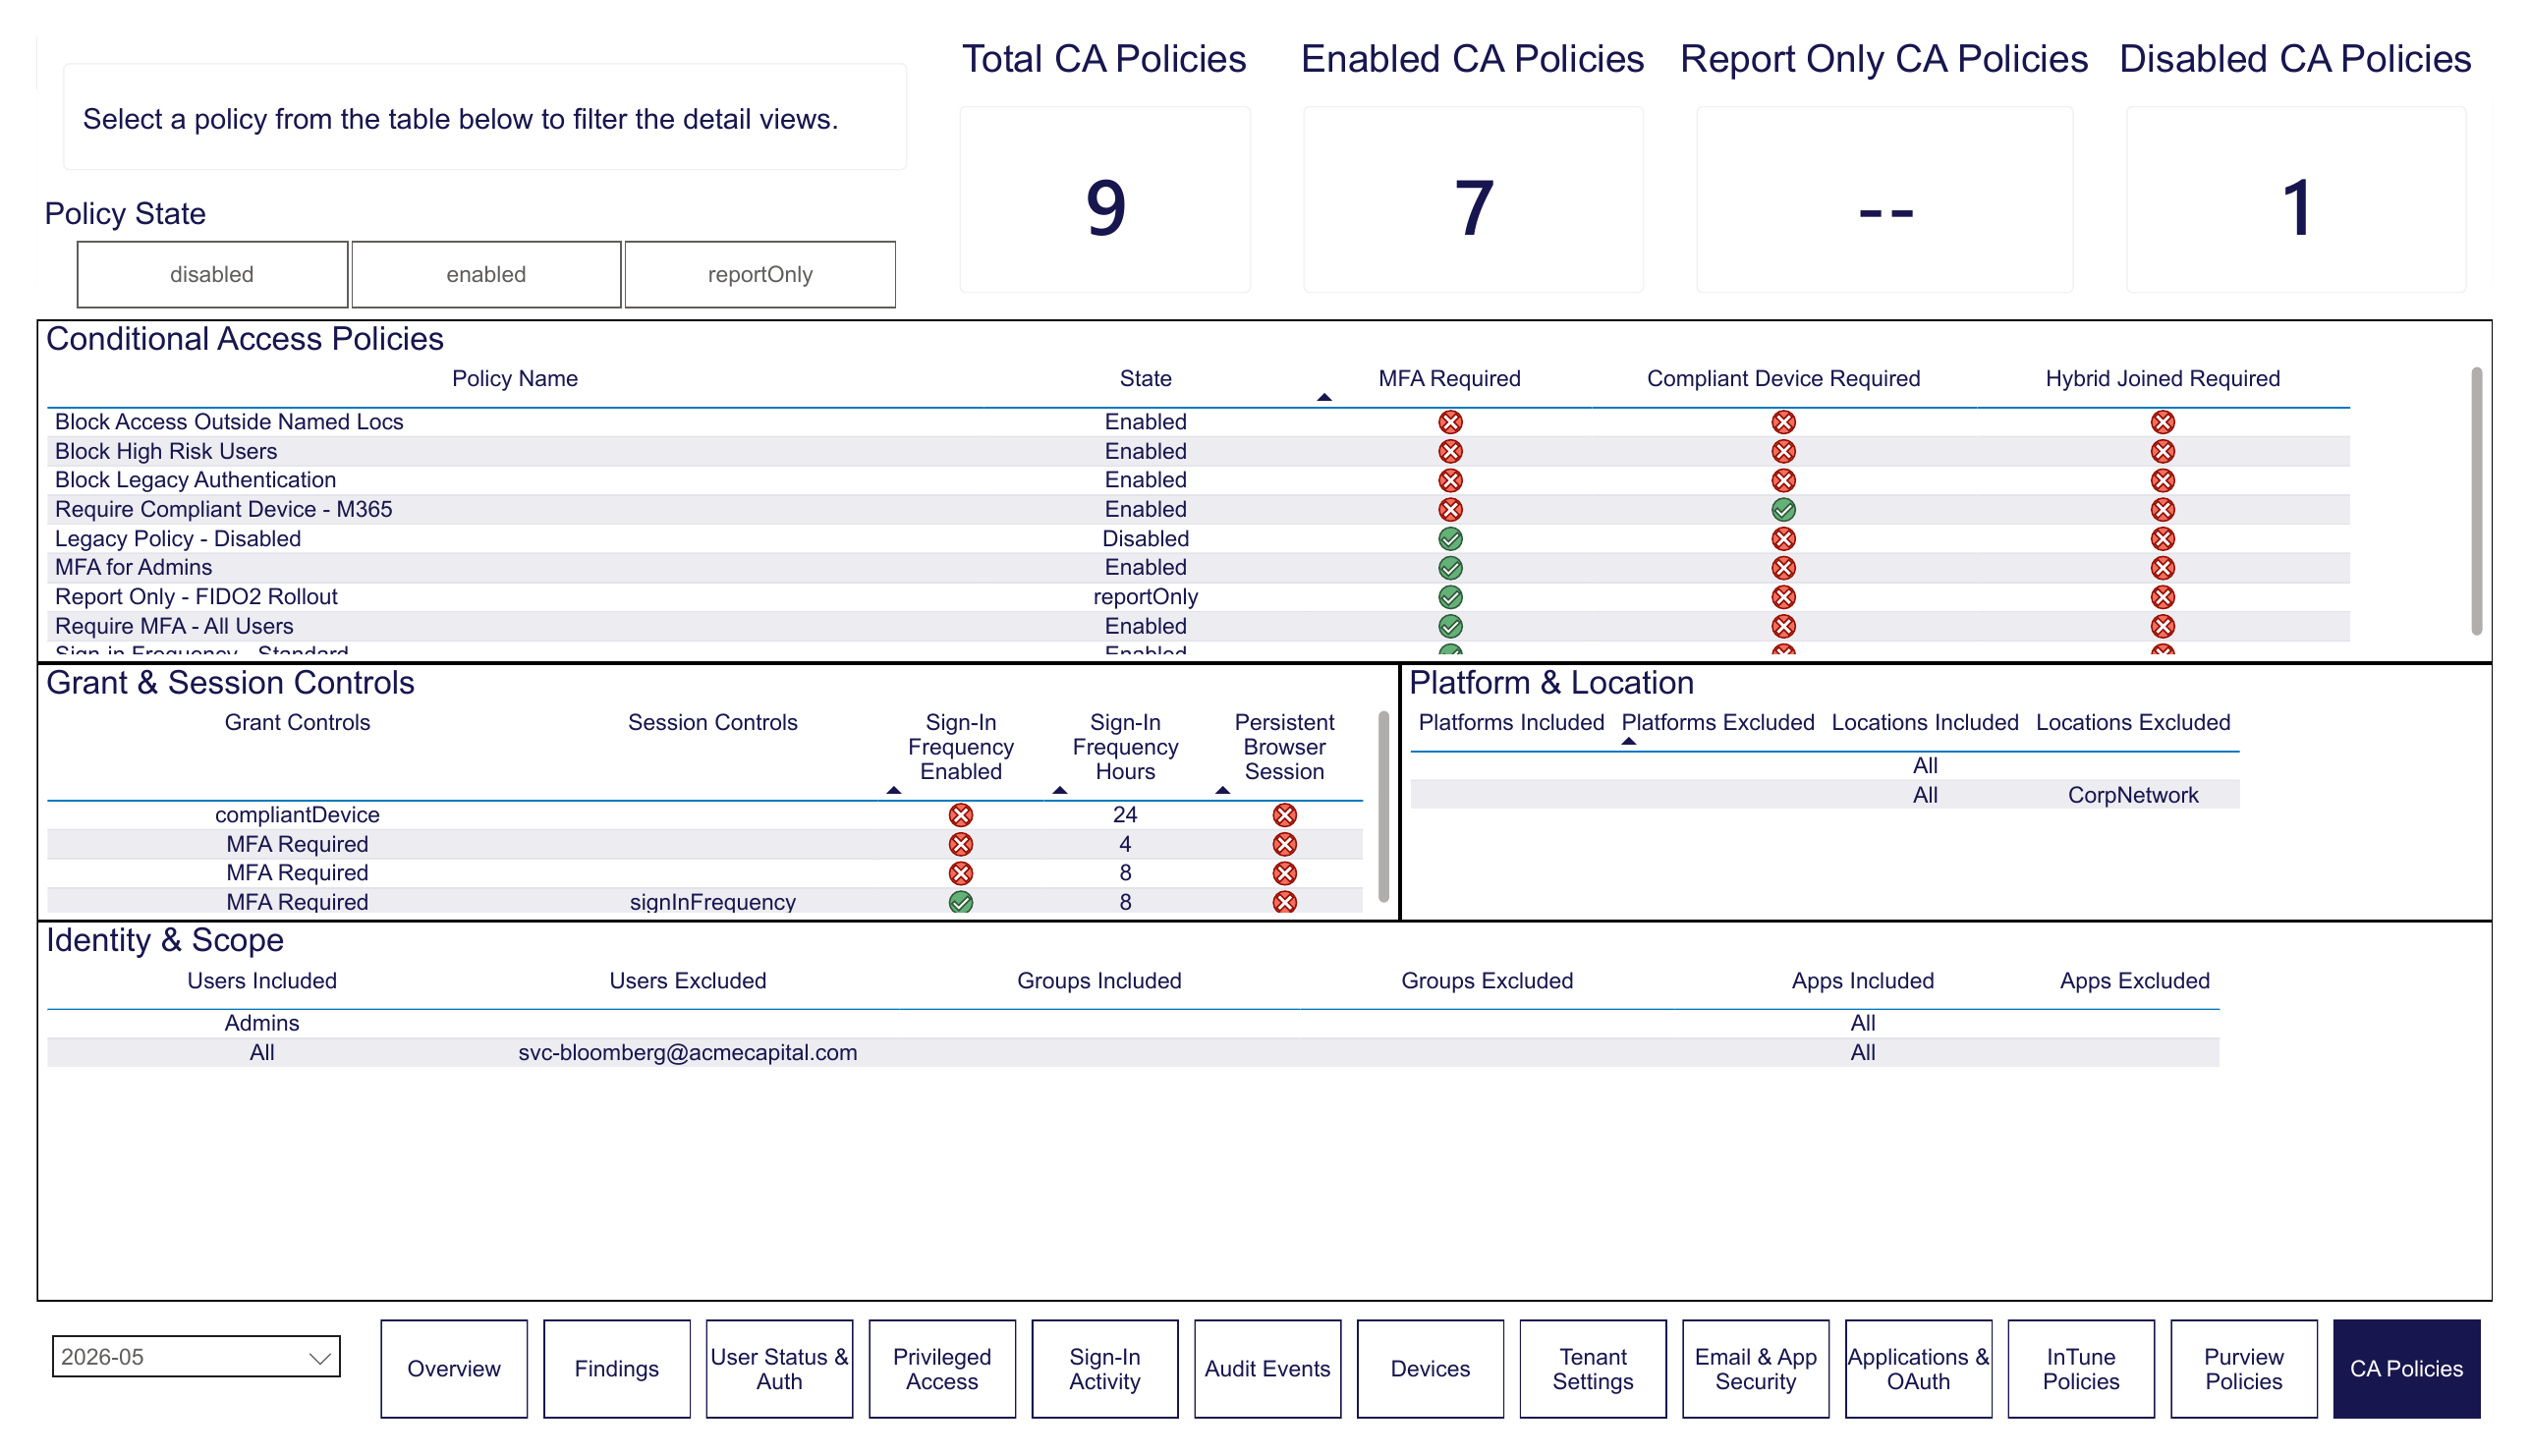The height and width of the screenshot is (1456, 2530).
Task: Click Hybrid Joined red cross for Require MFA - All Users
Action: 2162,626
